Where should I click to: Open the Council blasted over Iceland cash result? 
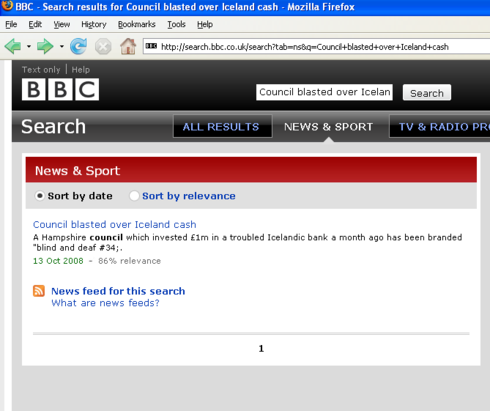(115, 224)
